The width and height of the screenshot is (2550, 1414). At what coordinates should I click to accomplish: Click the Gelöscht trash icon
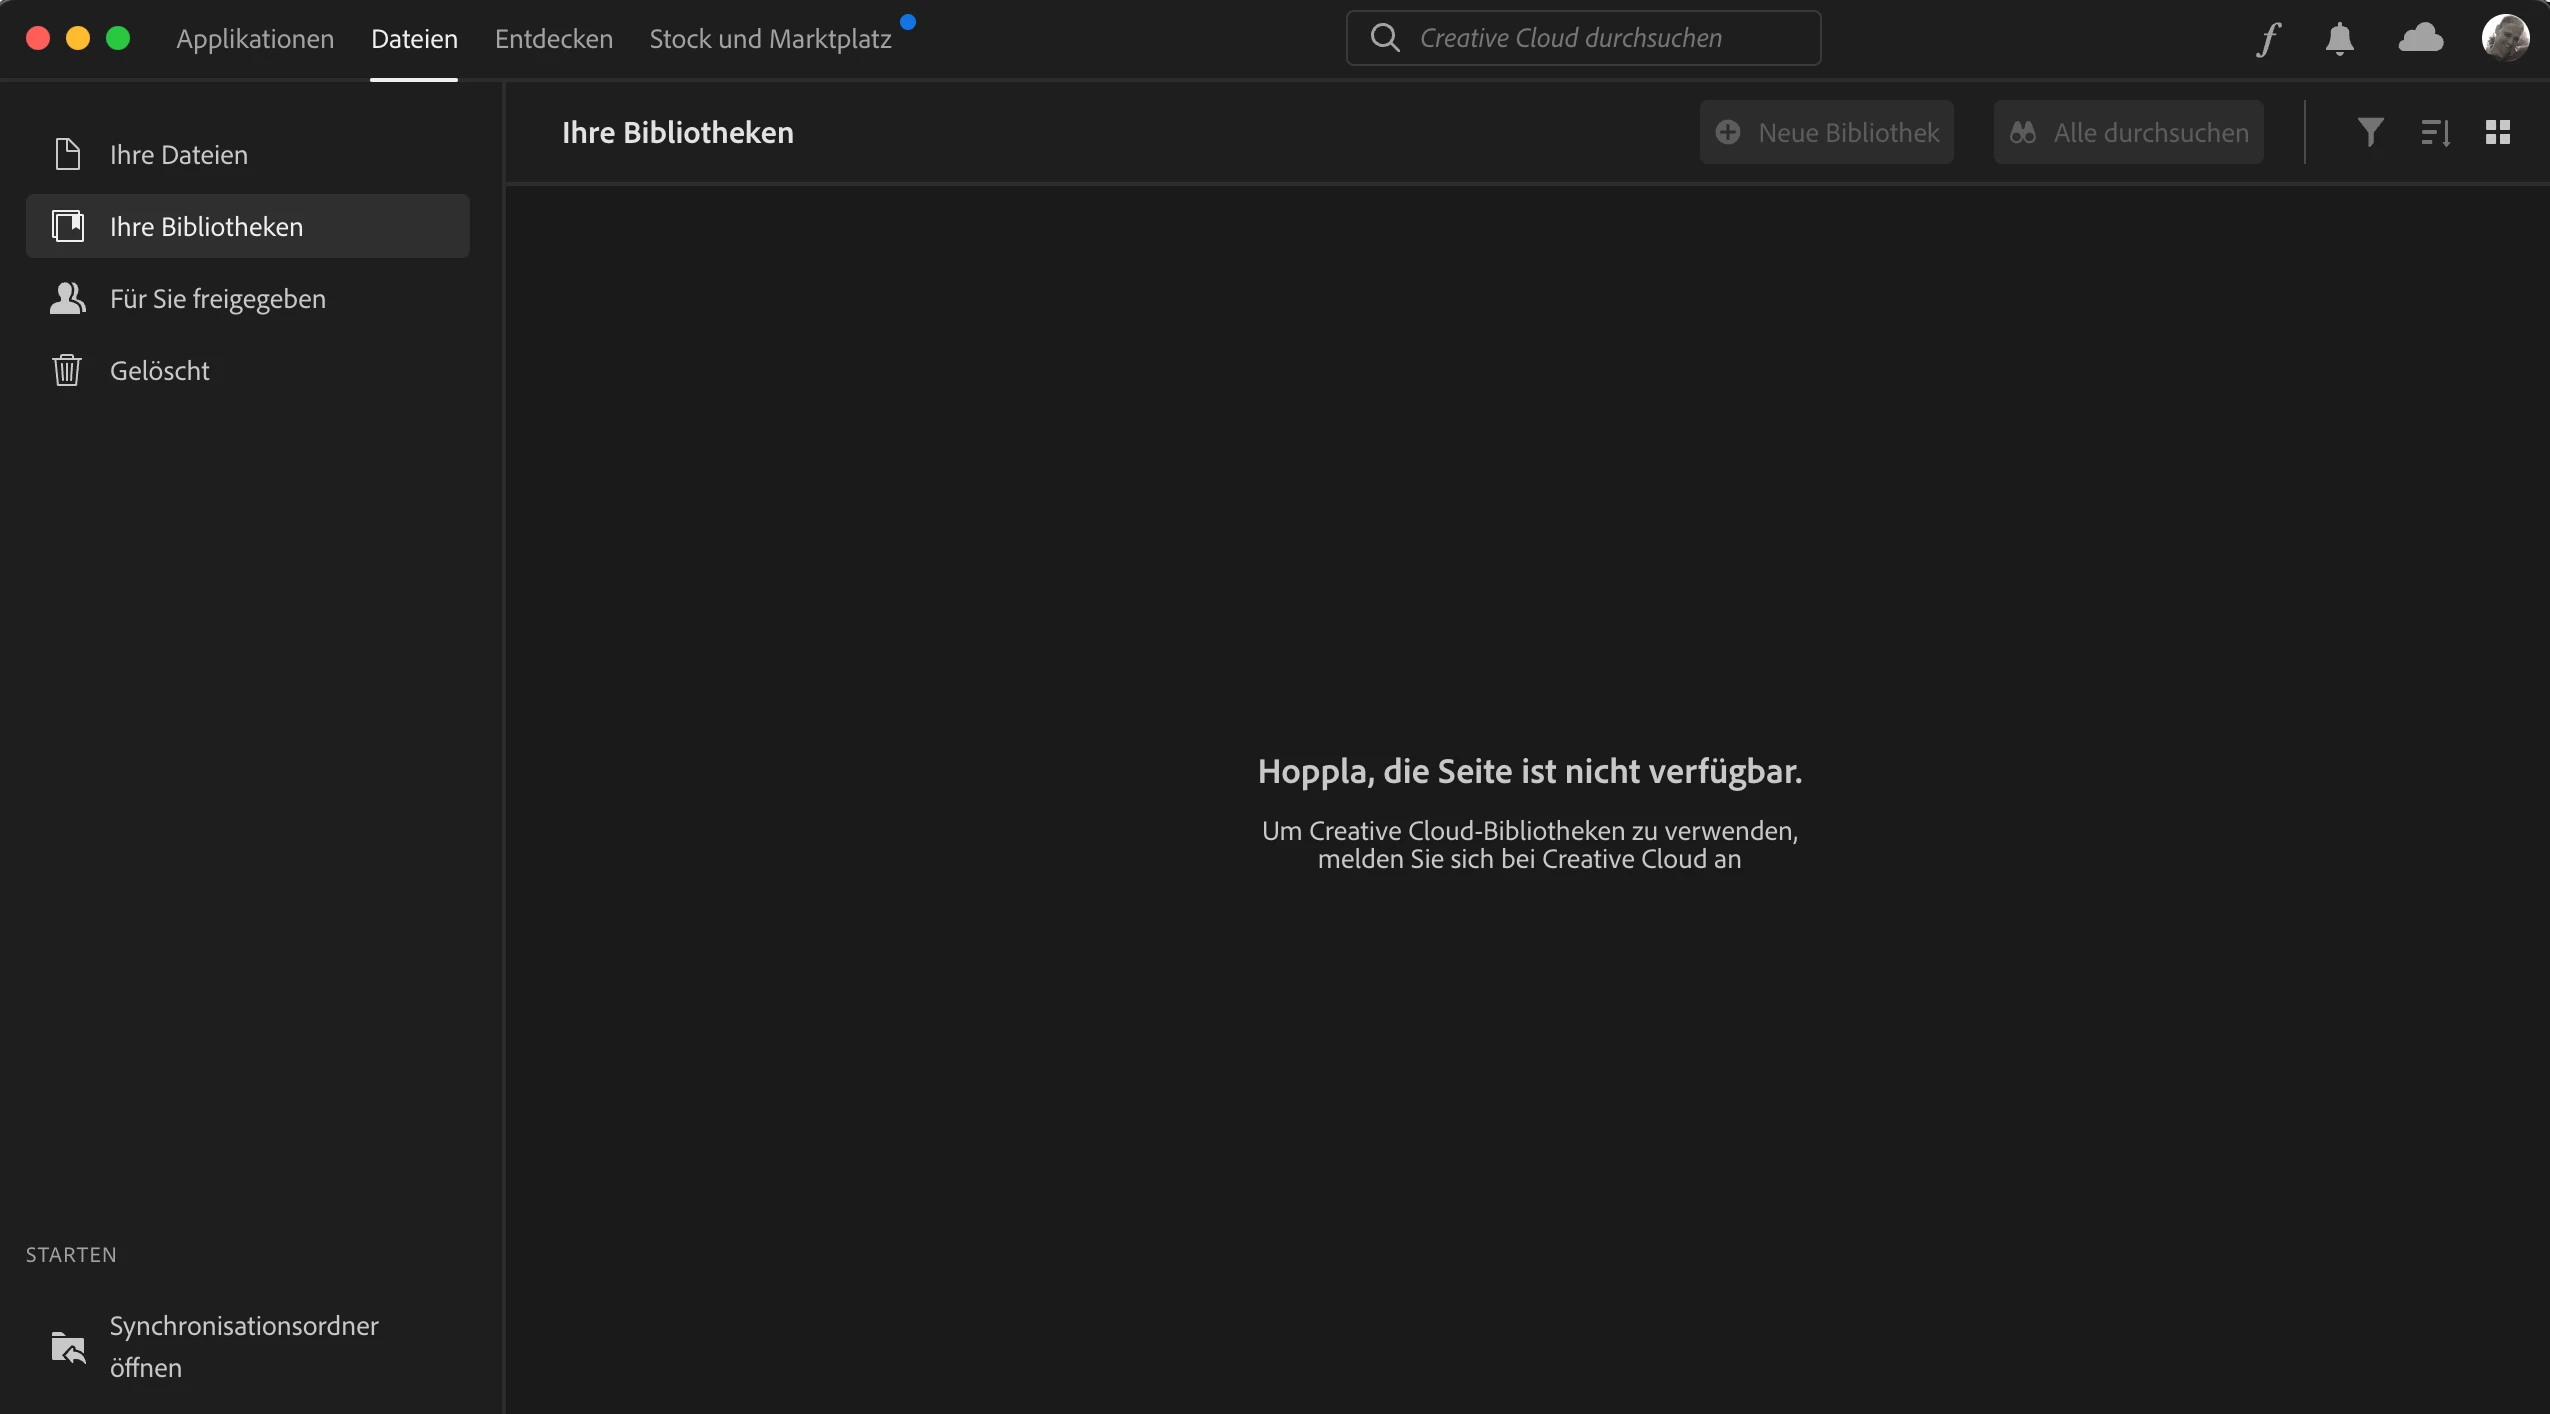click(x=67, y=370)
